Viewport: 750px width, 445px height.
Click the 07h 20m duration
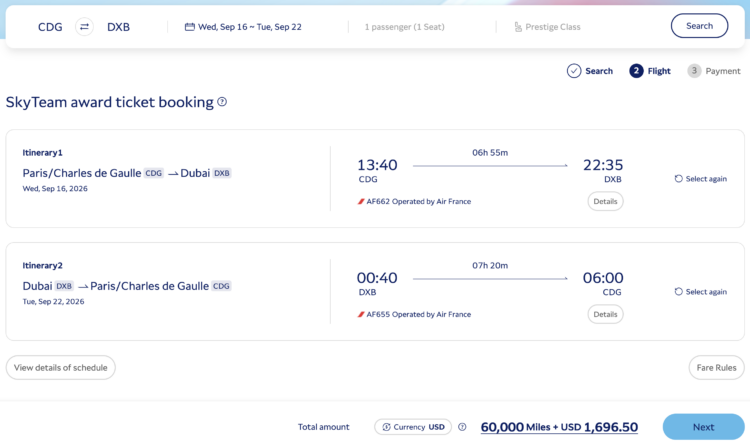coord(490,266)
